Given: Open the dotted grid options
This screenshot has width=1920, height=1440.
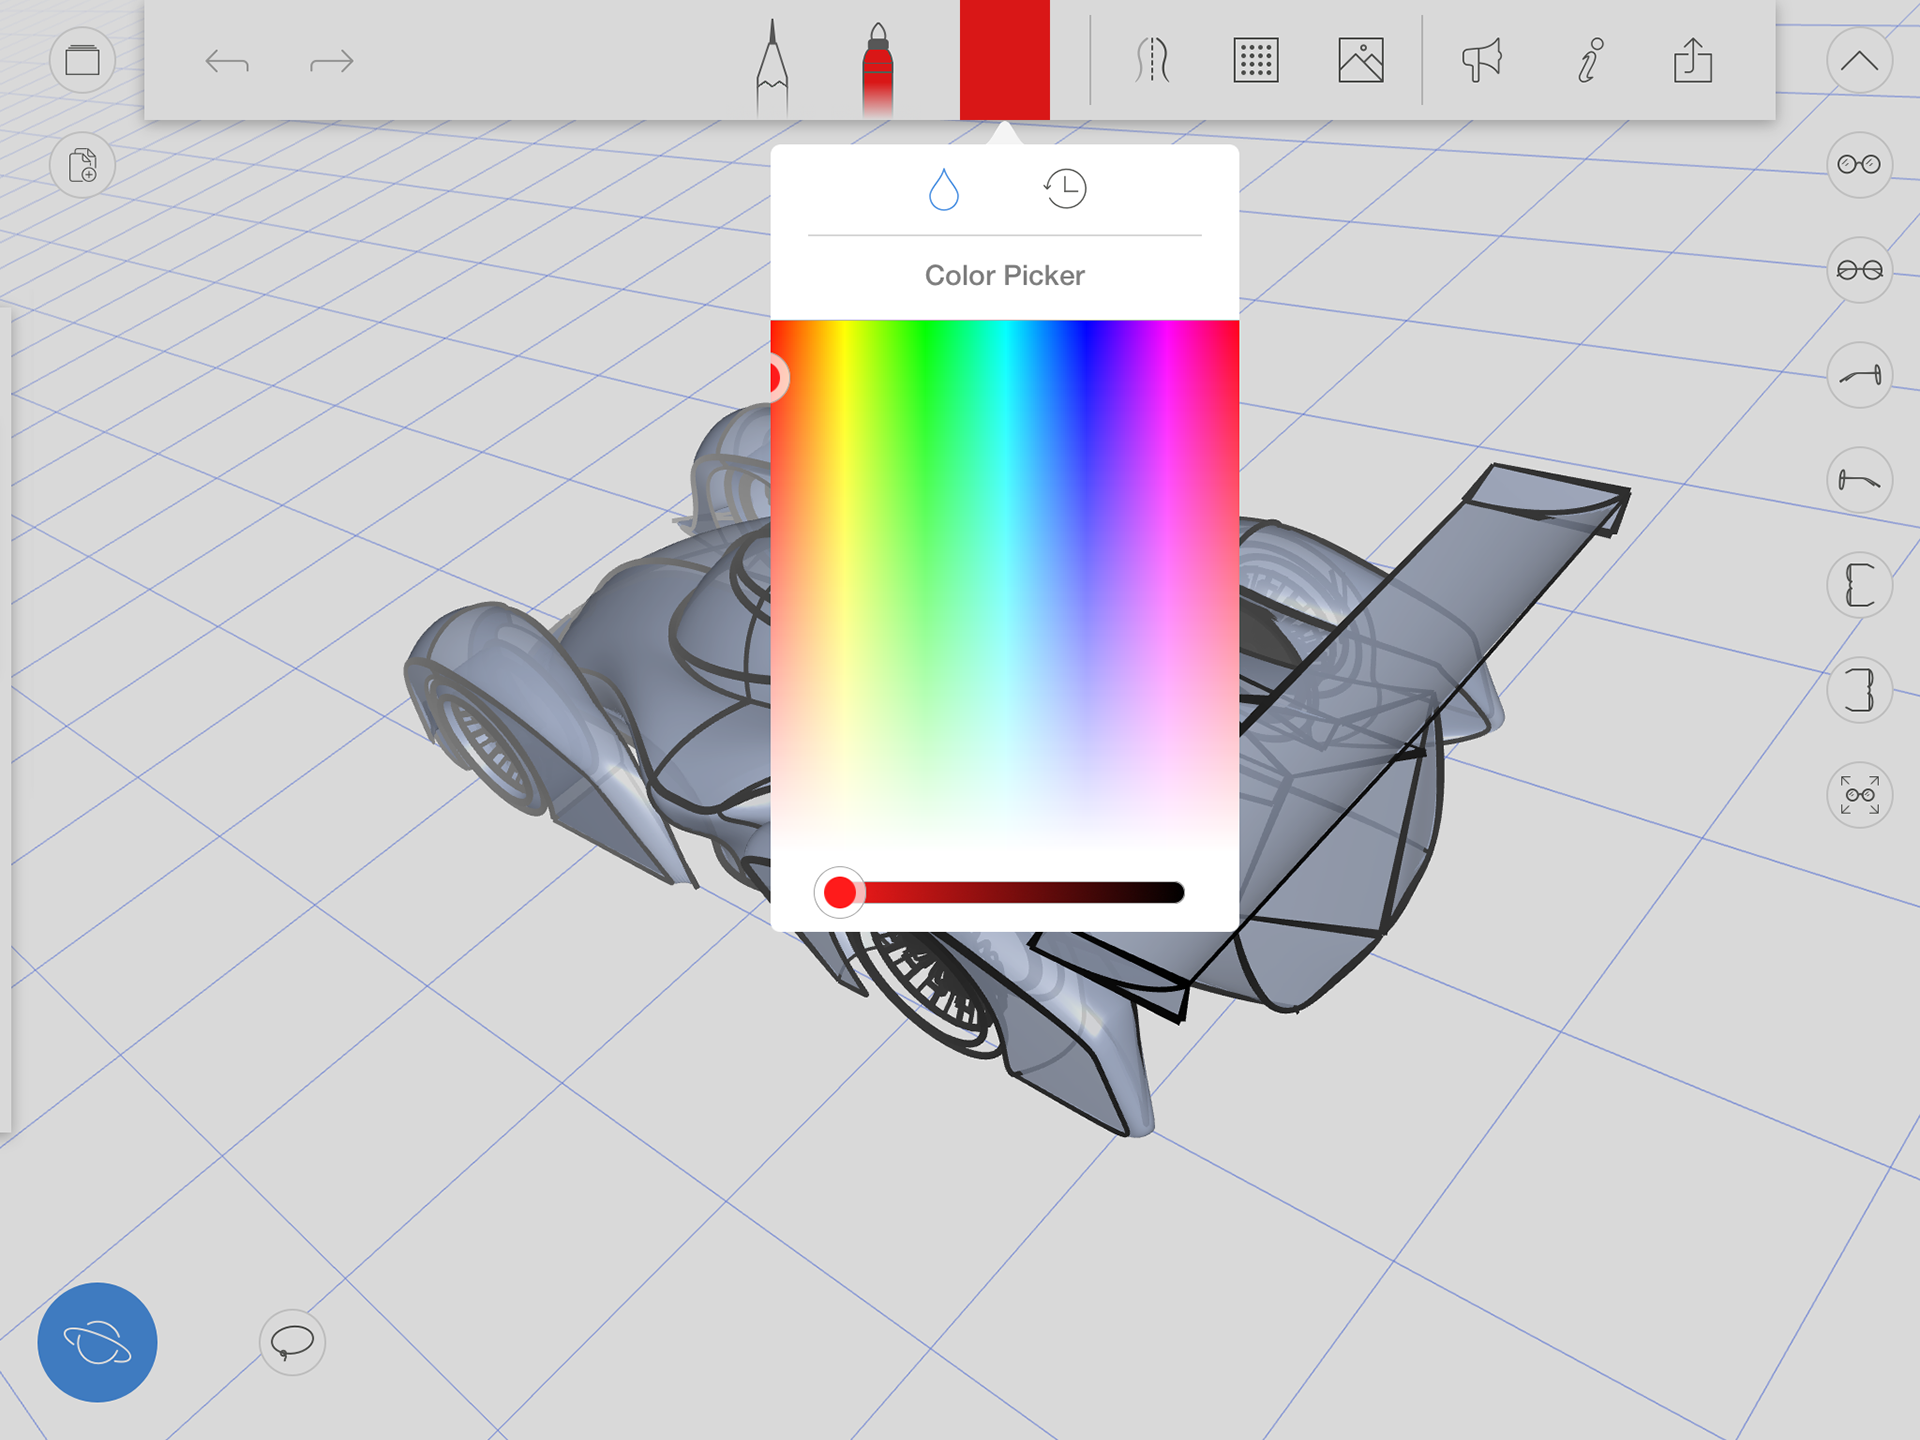Looking at the screenshot, I should [x=1256, y=61].
